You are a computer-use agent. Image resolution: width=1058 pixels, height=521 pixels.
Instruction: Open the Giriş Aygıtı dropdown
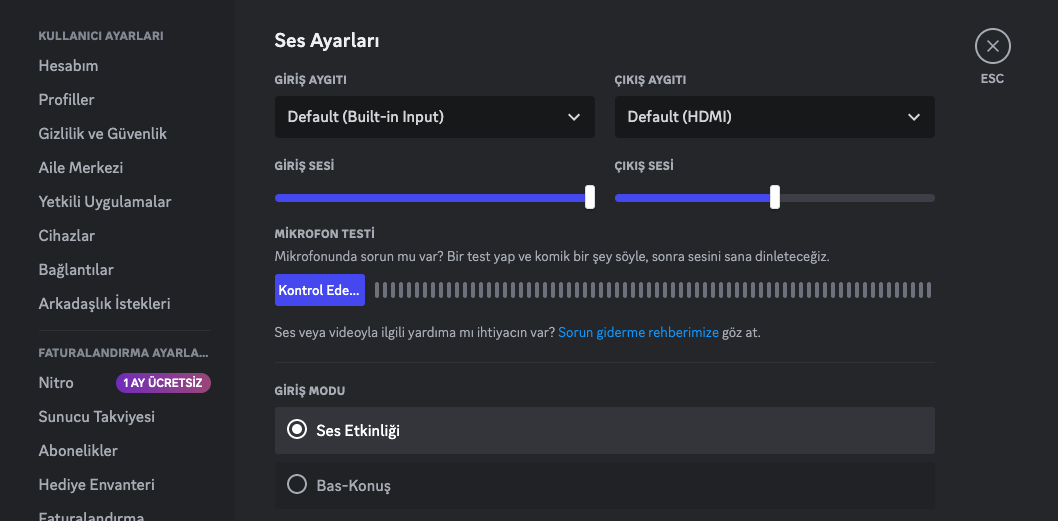[x=434, y=117]
